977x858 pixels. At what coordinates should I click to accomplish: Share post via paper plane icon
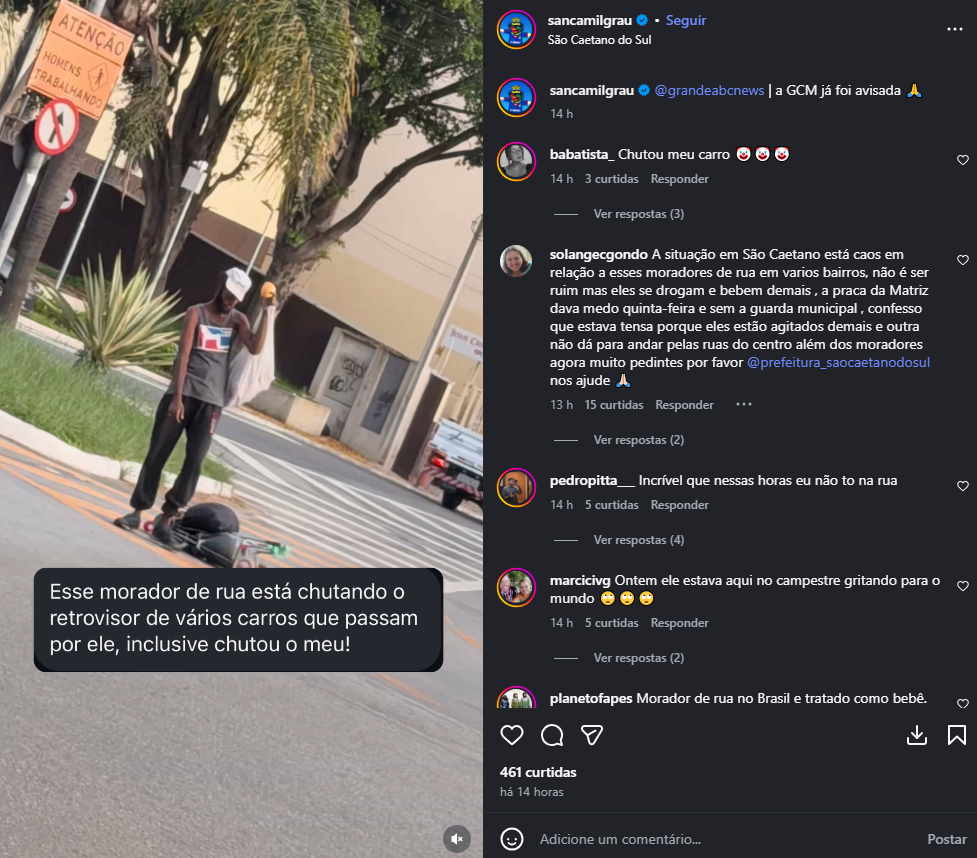pos(592,735)
